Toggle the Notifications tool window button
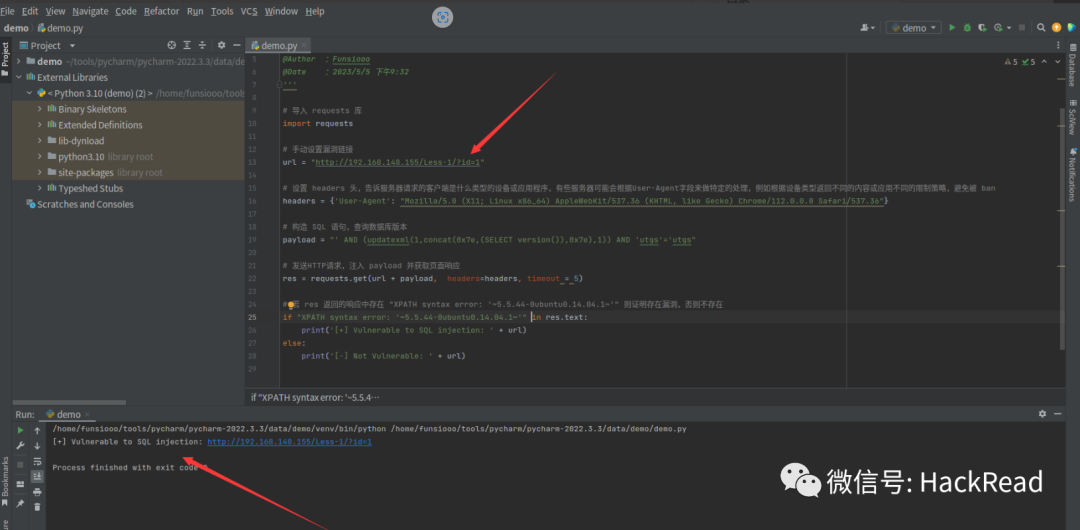 pyautogui.click(x=1072, y=174)
